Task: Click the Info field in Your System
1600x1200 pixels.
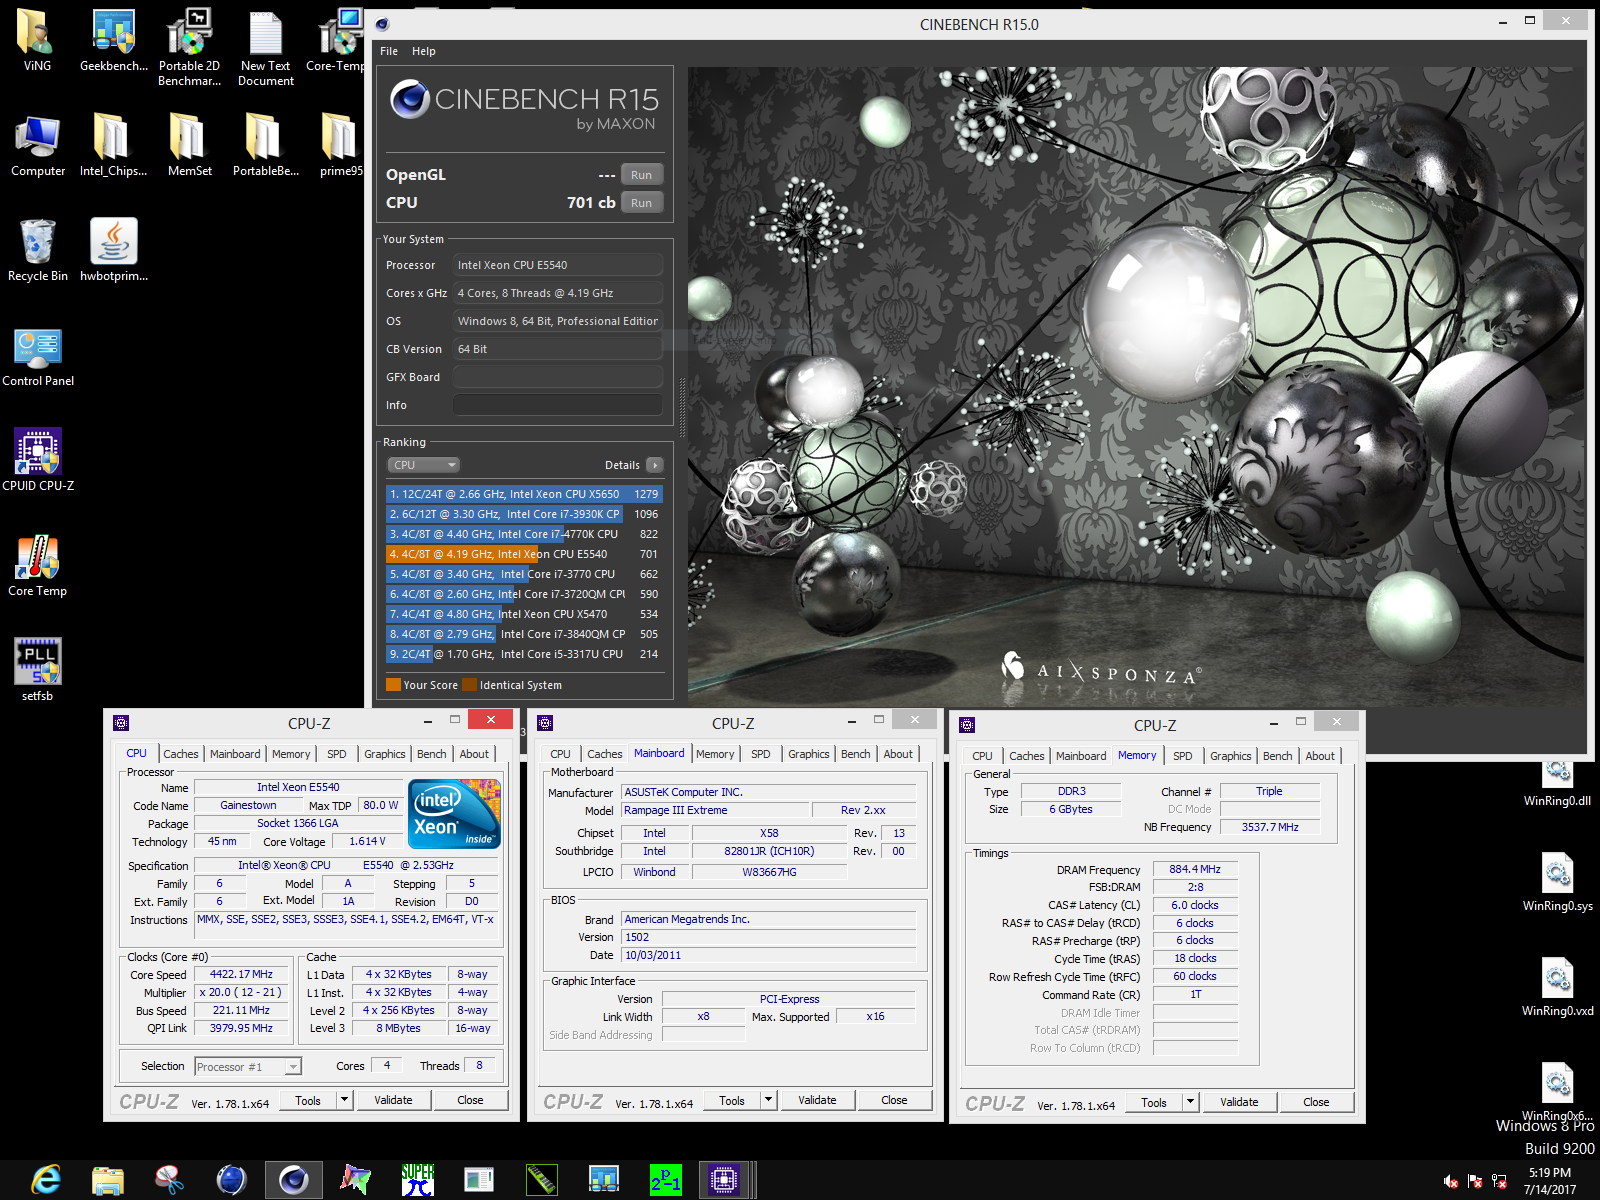Action: coord(558,405)
